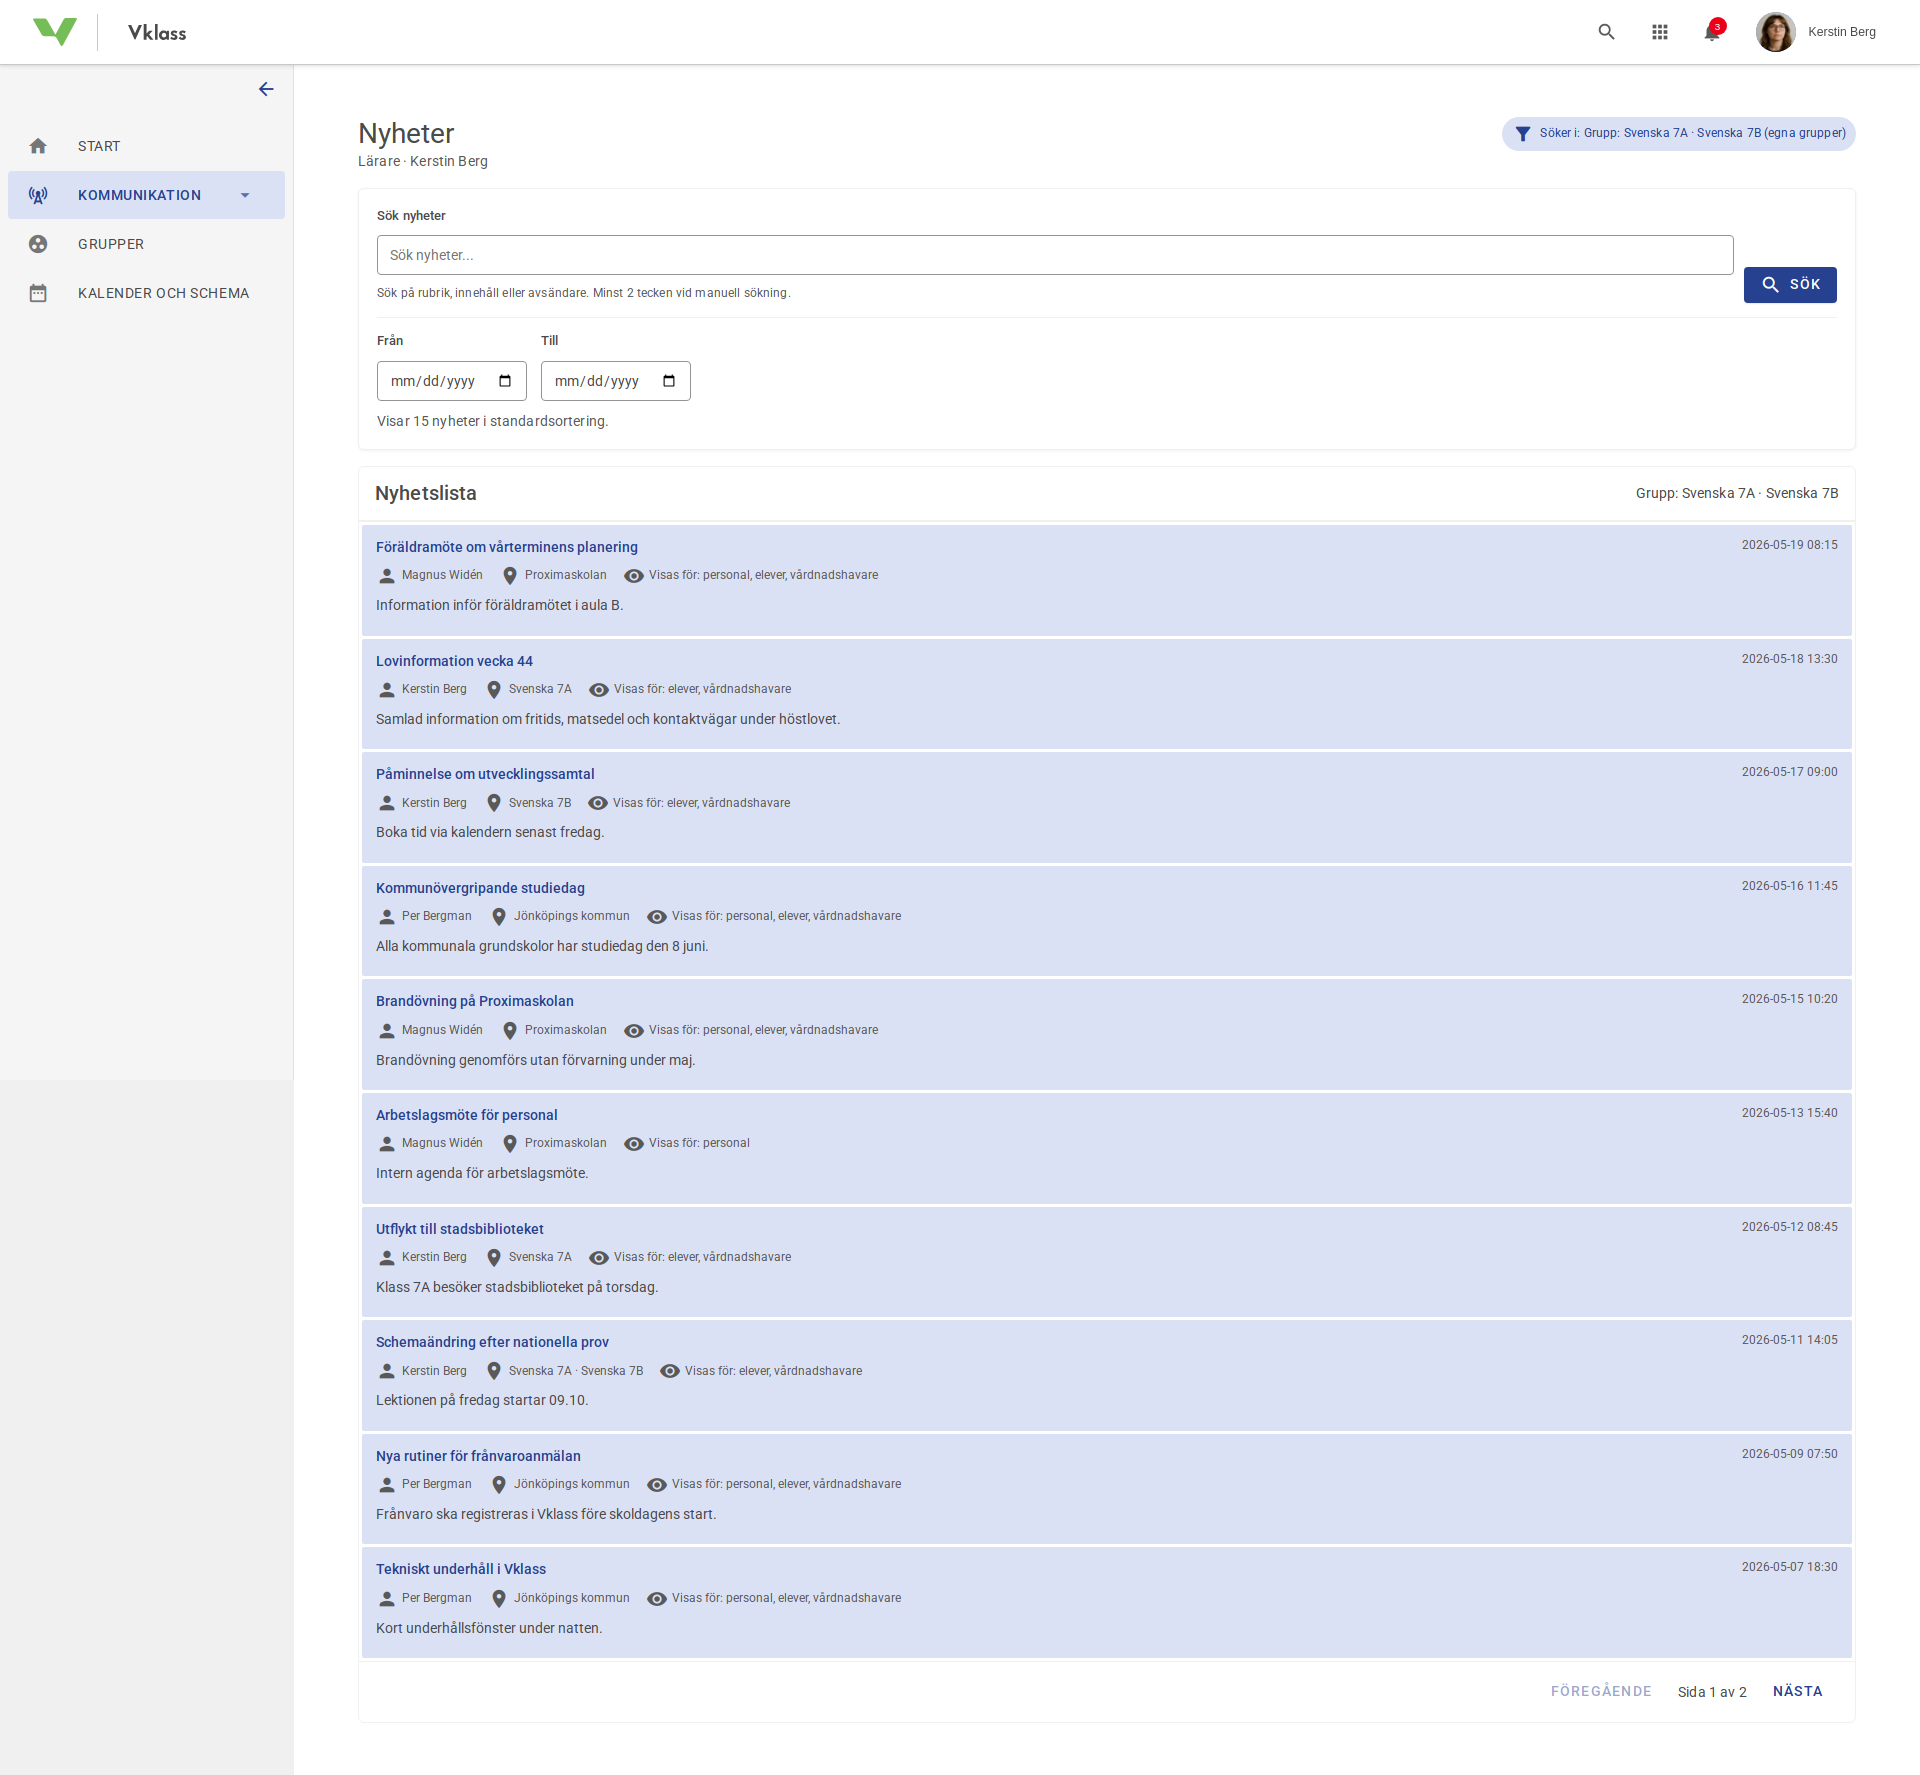Open news Tekniskt underhåll i Vklass
Screen dimensions: 1920x1775
pyautogui.click(x=461, y=1569)
